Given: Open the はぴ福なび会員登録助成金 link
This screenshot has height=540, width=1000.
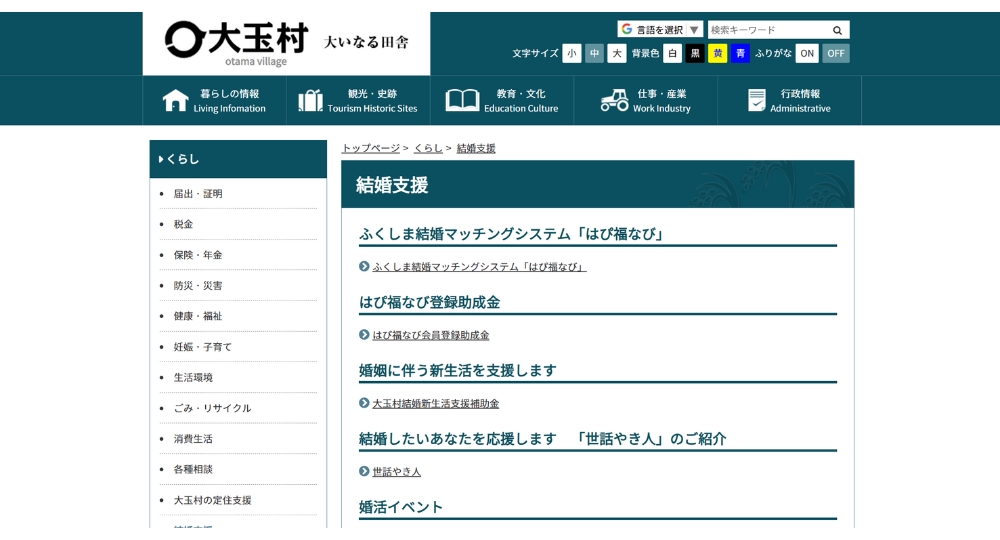Looking at the screenshot, I should click(x=430, y=335).
